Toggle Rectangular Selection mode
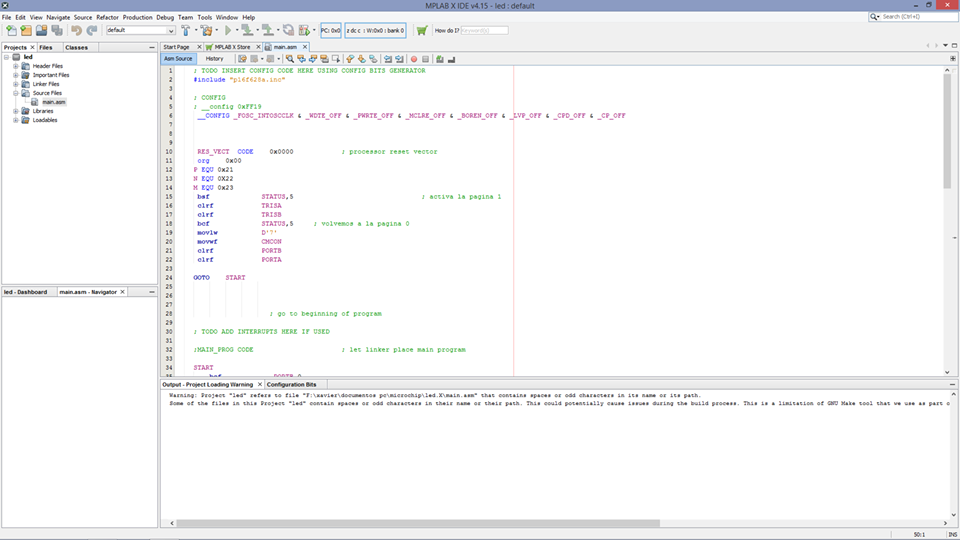Screen dimensions: 960x540 tap(336, 59)
